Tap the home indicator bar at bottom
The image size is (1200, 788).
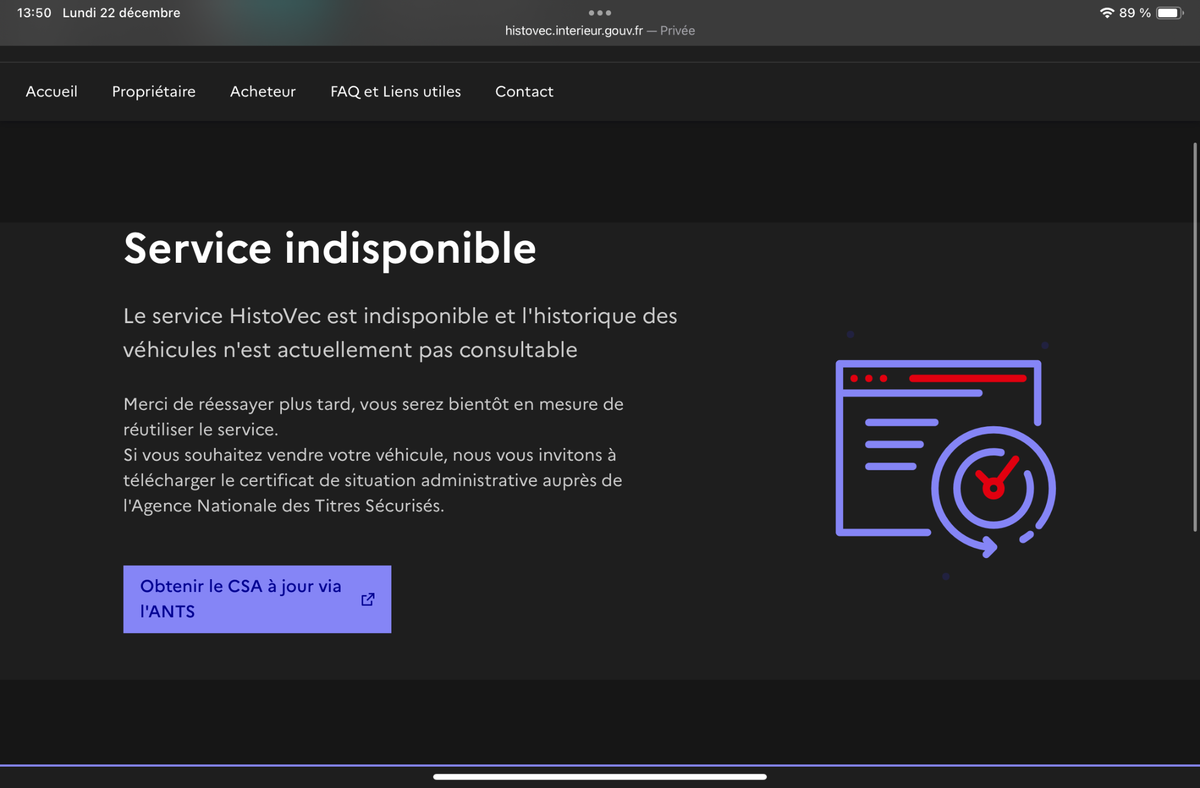(x=600, y=776)
